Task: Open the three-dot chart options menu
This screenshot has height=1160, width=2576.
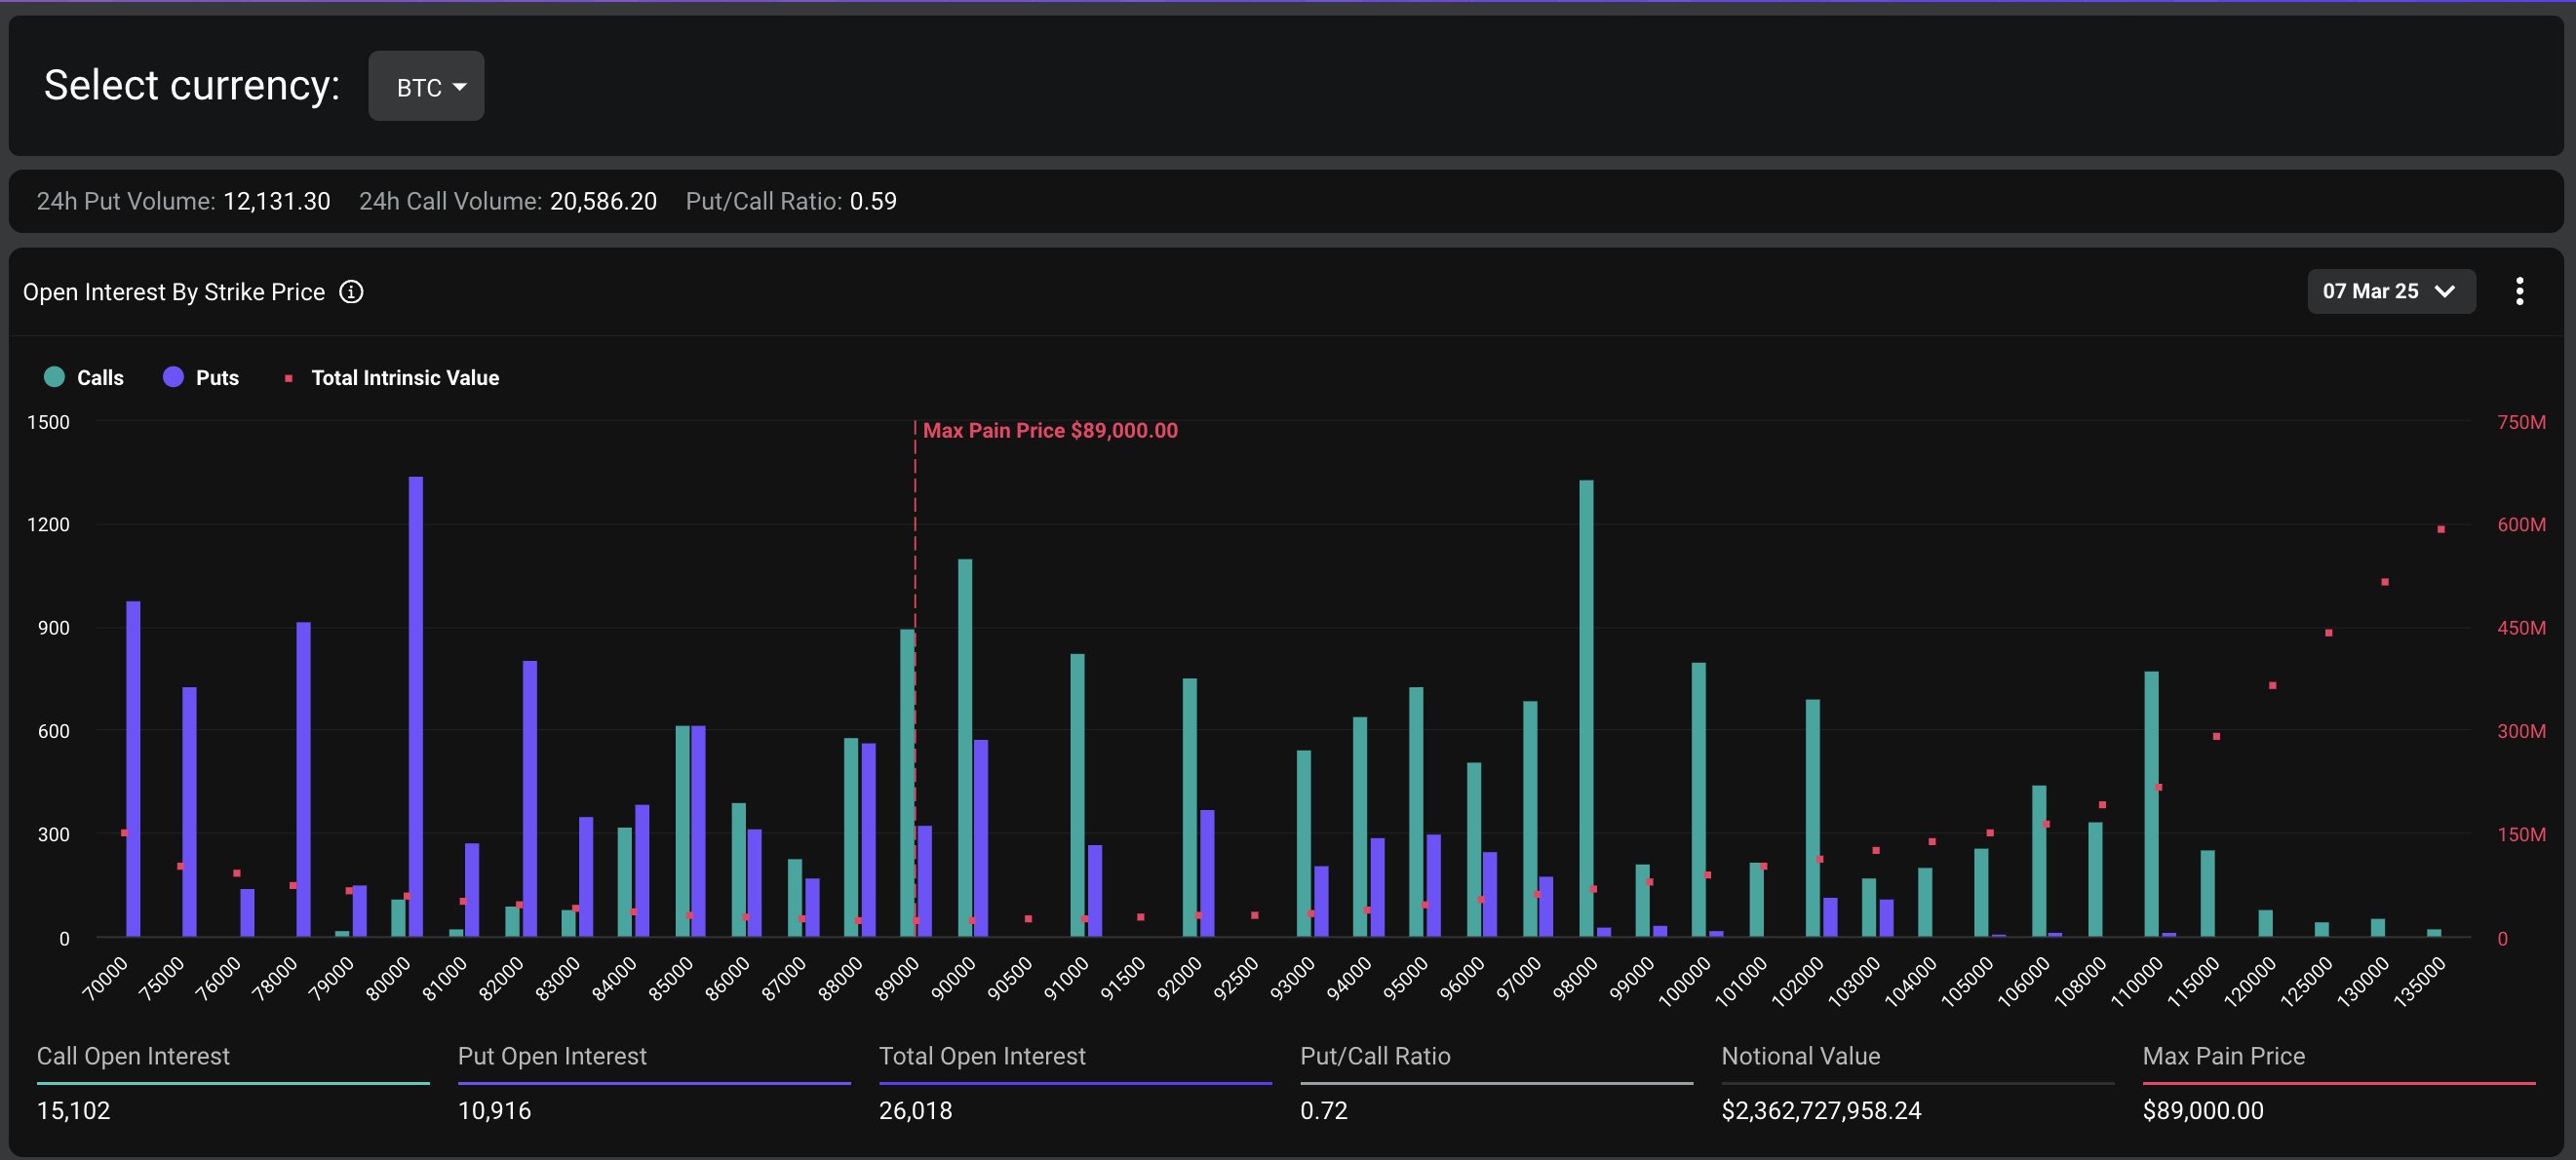Action: tap(2519, 291)
